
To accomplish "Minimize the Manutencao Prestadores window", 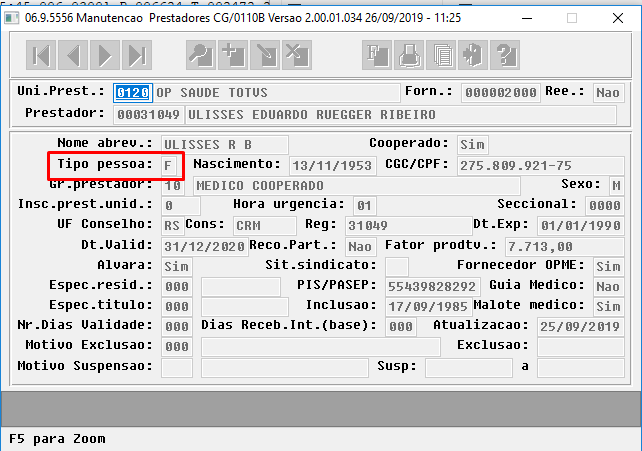I will (527, 18).
